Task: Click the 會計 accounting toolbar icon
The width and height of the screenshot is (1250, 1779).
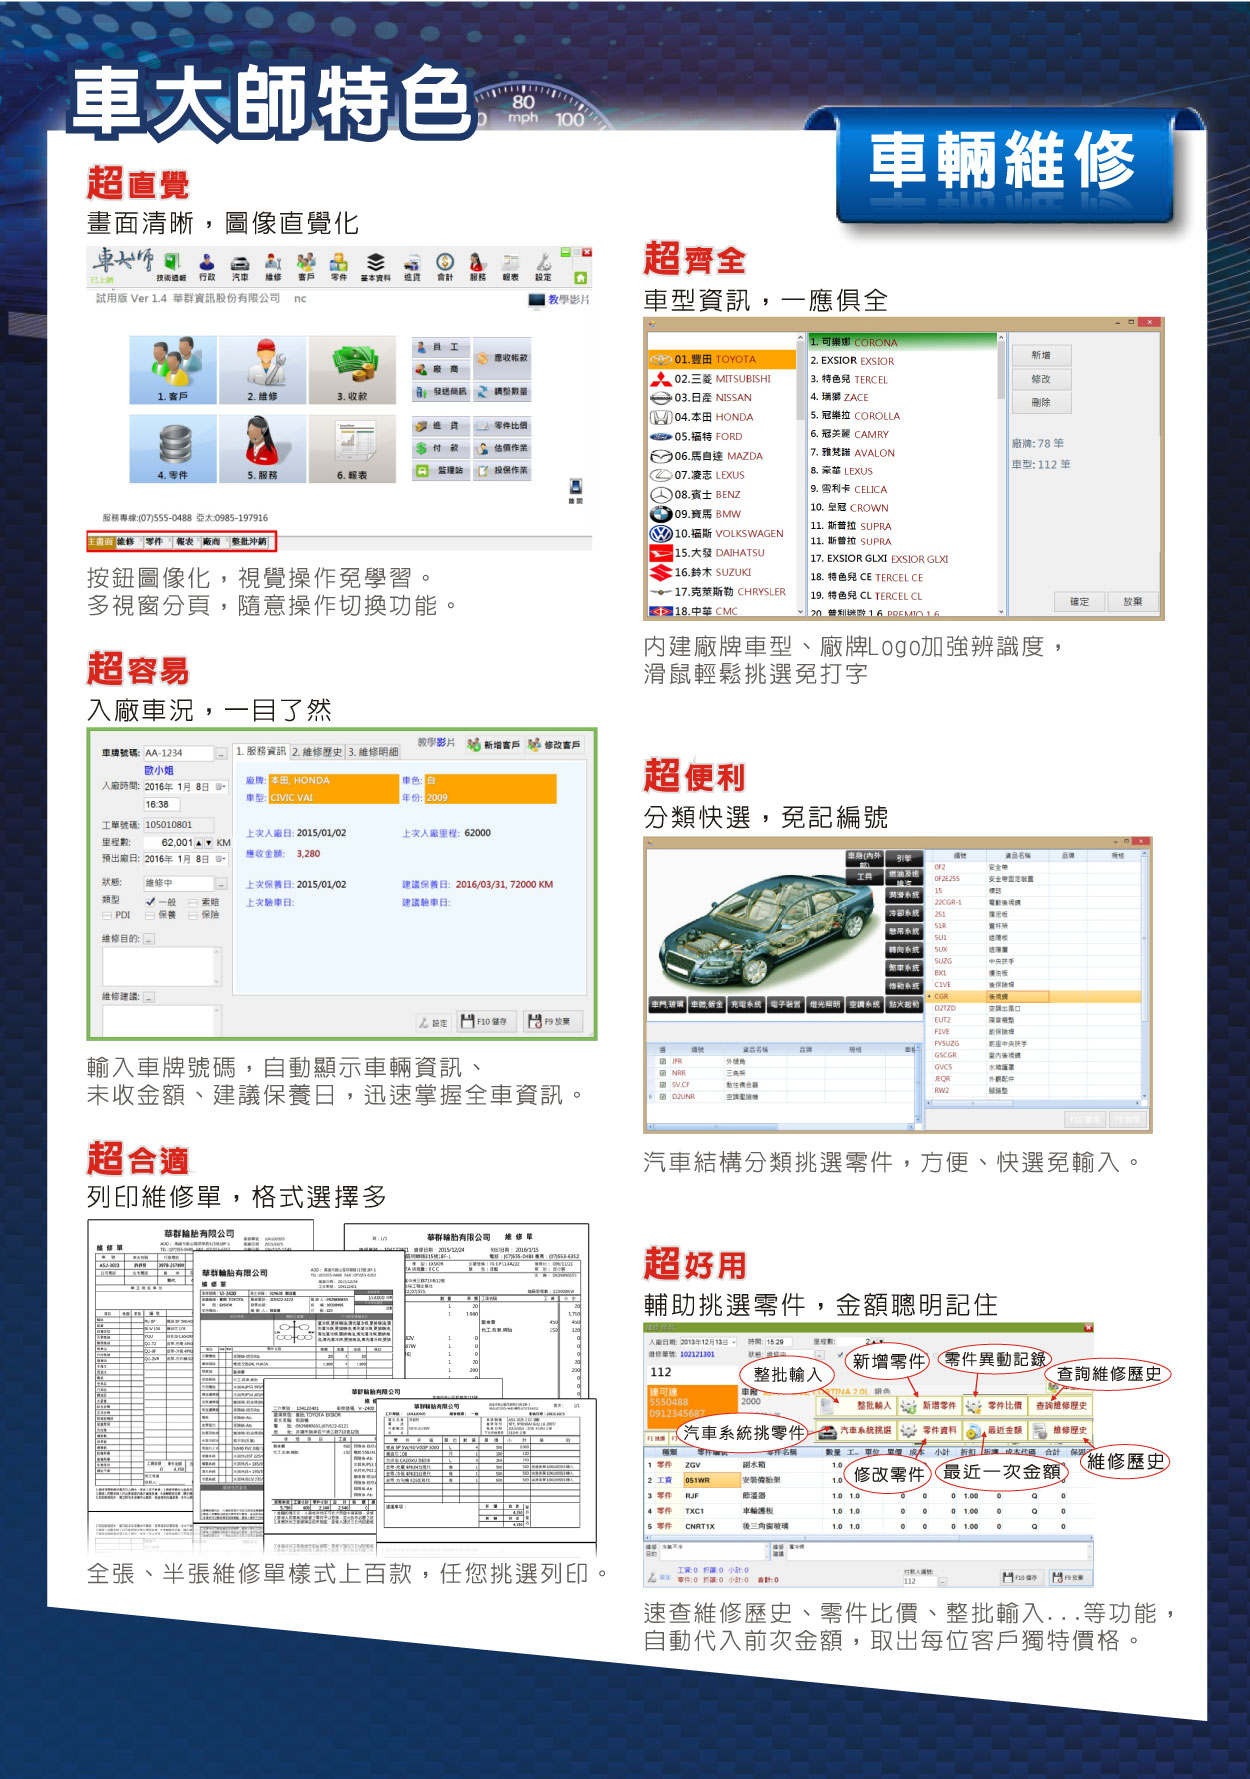Action: click(445, 267)
